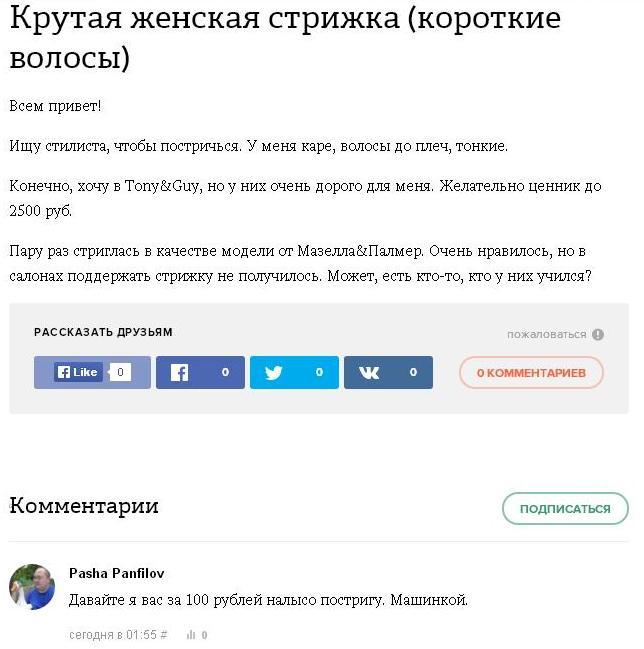Click the report exclamation icon

(598, 335)
